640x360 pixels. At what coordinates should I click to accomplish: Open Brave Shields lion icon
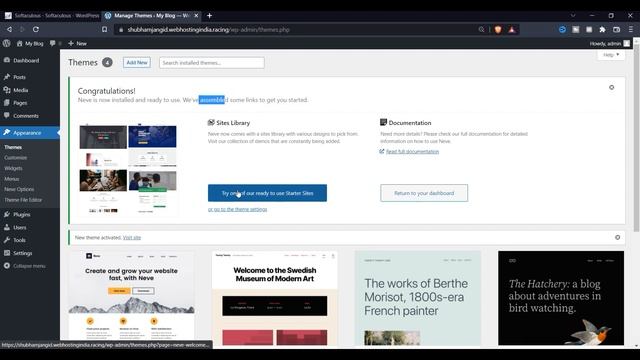498,29
